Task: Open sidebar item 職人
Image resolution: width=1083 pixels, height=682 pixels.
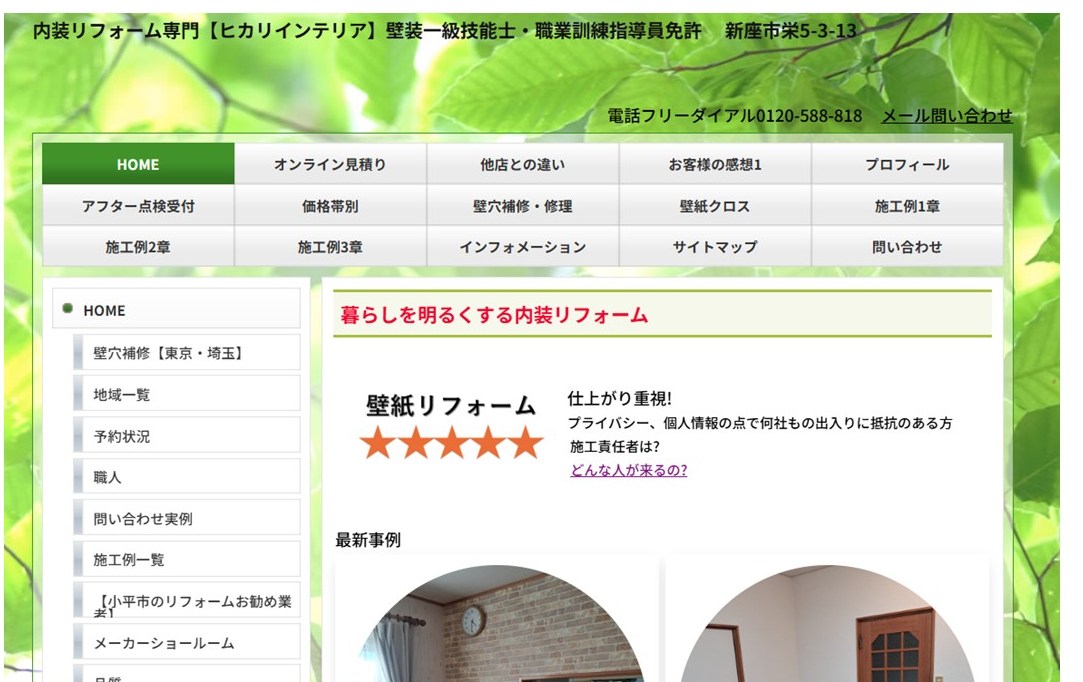Action: click(x=186, y=477)
